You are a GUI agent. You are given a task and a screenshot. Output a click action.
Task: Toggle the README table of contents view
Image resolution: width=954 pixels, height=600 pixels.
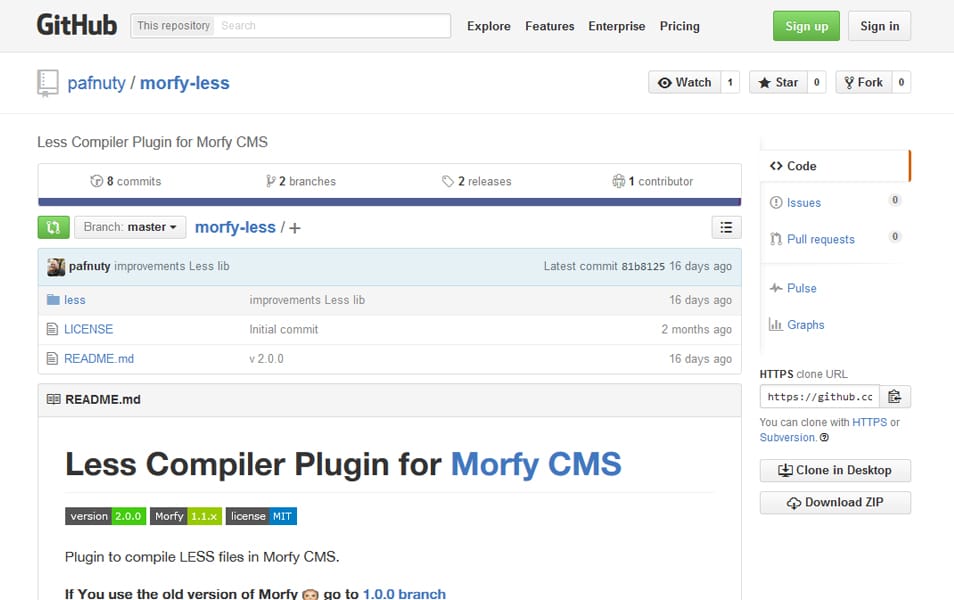[x=726, y=227]
